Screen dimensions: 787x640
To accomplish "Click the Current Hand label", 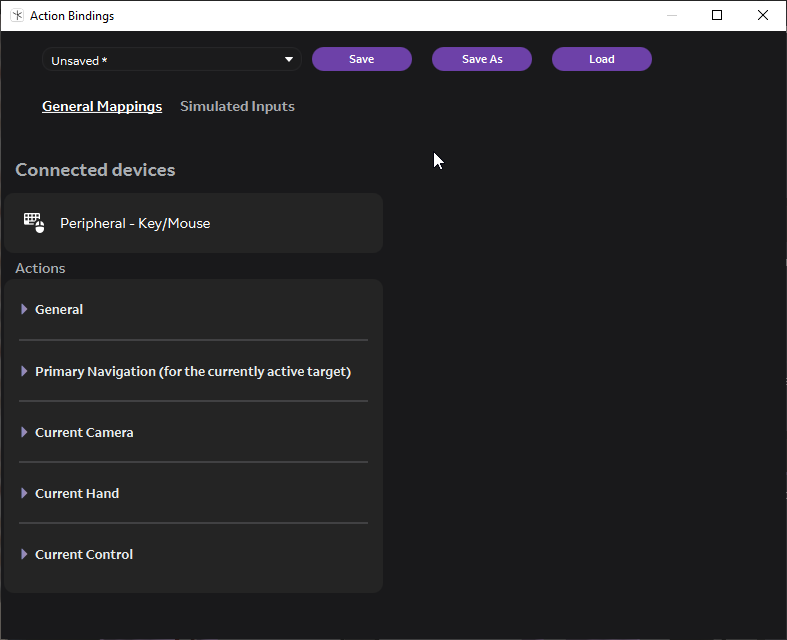I will point(77,494).
